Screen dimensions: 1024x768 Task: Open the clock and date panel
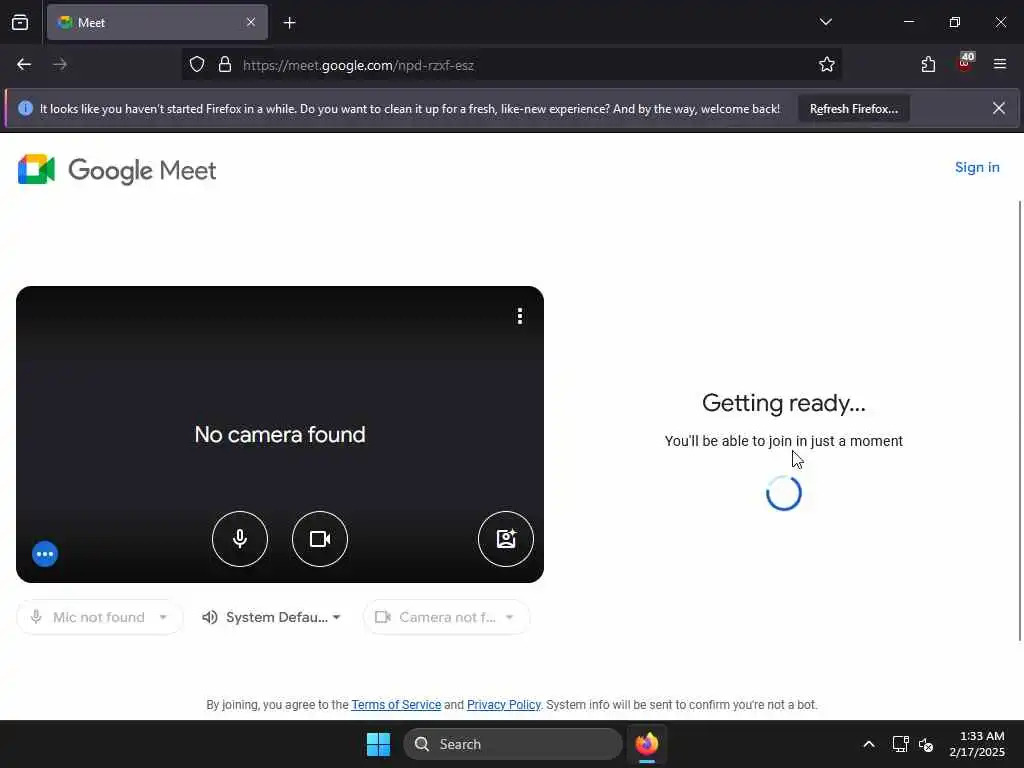(977, 744)
